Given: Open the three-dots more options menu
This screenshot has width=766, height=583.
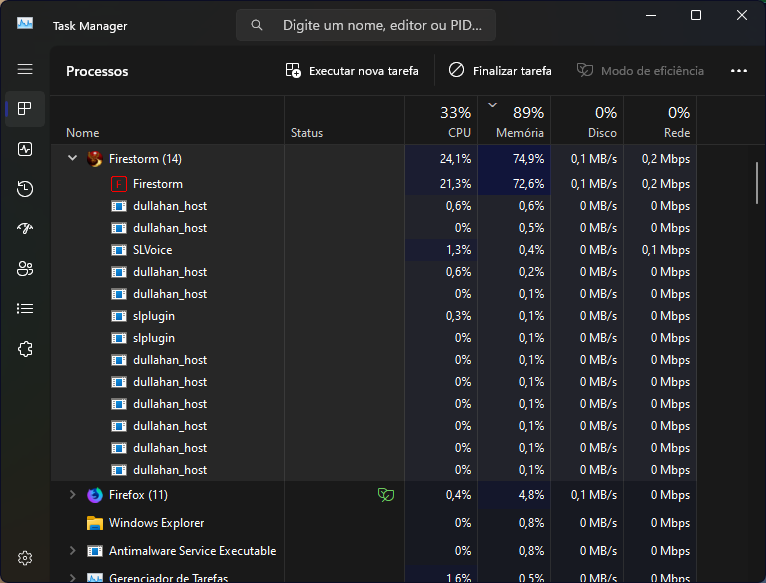Looking at the screenshot, I should tap(739, 71).
